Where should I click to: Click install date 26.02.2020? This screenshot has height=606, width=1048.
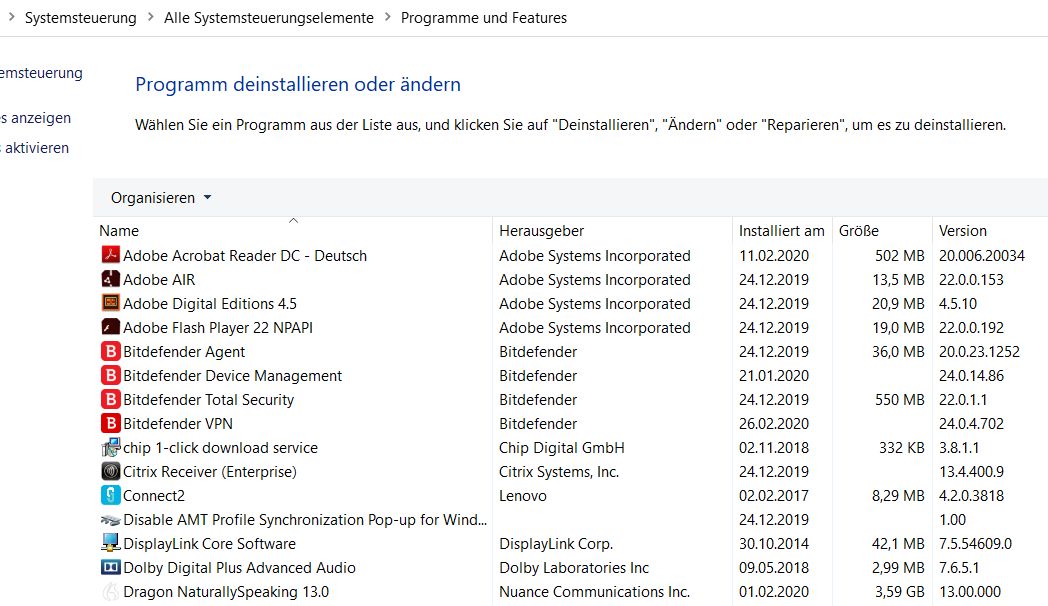click(x=774, y=424)
